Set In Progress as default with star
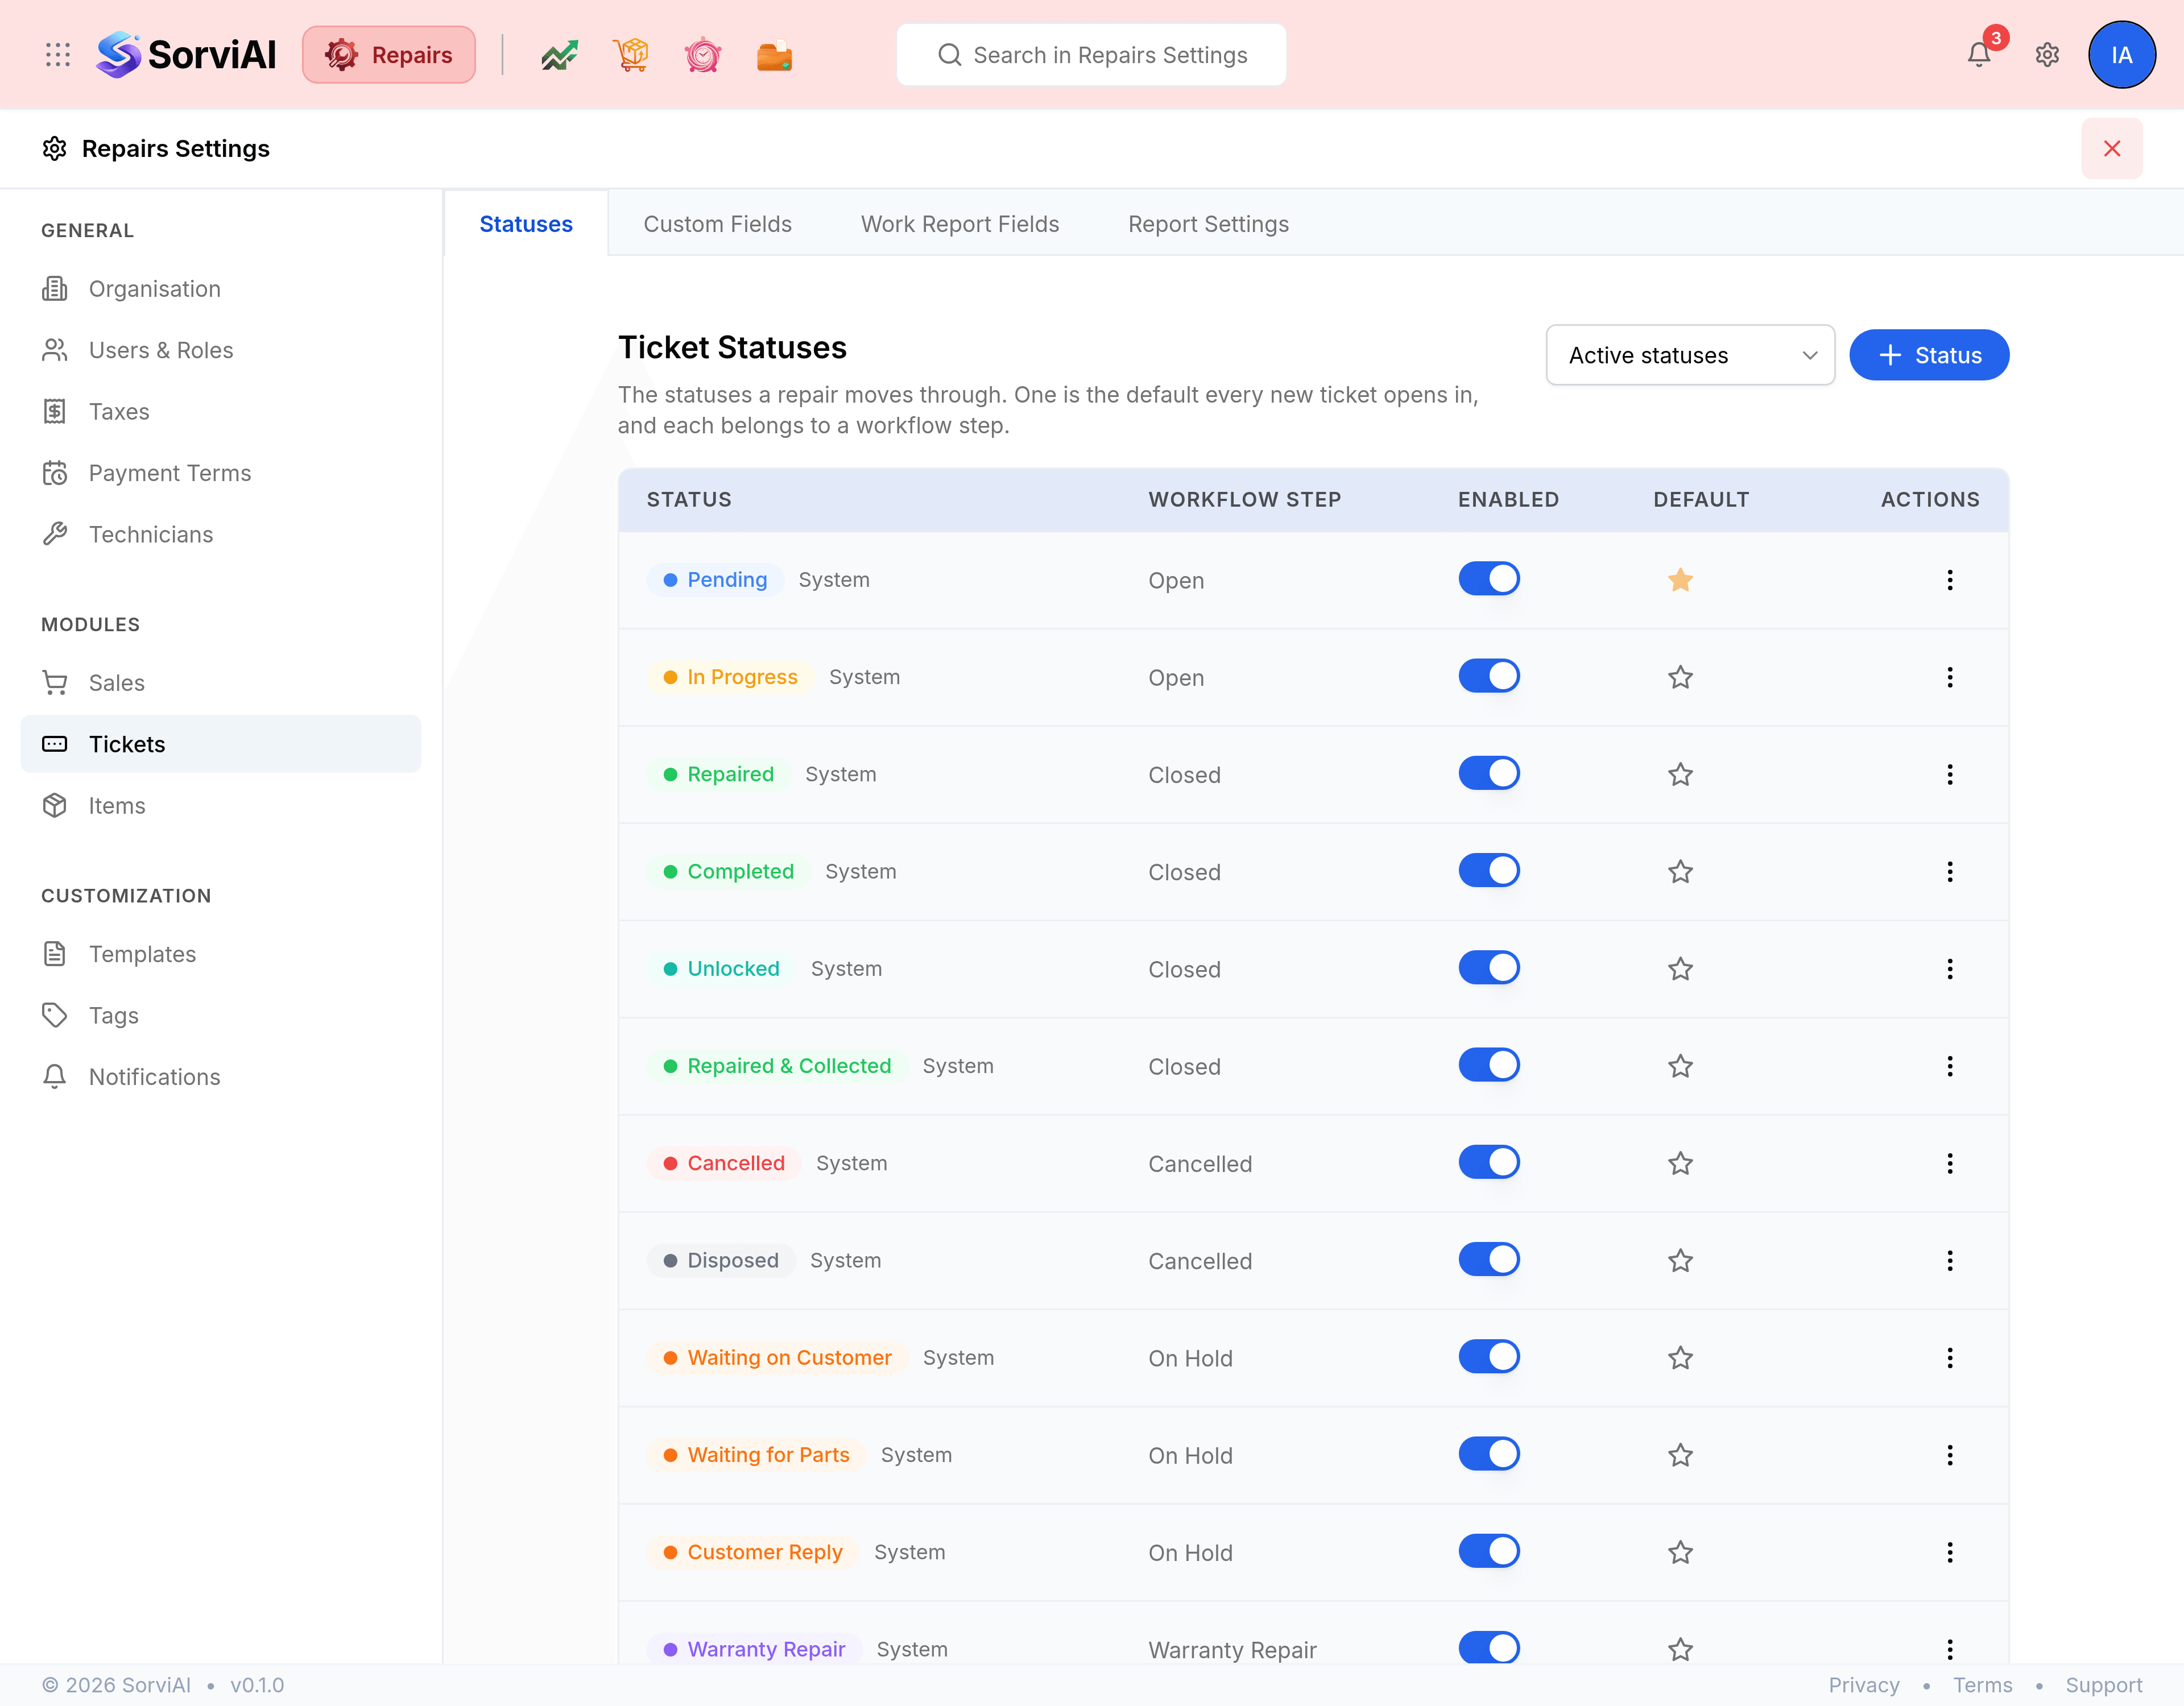The height and width of the screenshot is (1706, 2184). (1680, 678)
